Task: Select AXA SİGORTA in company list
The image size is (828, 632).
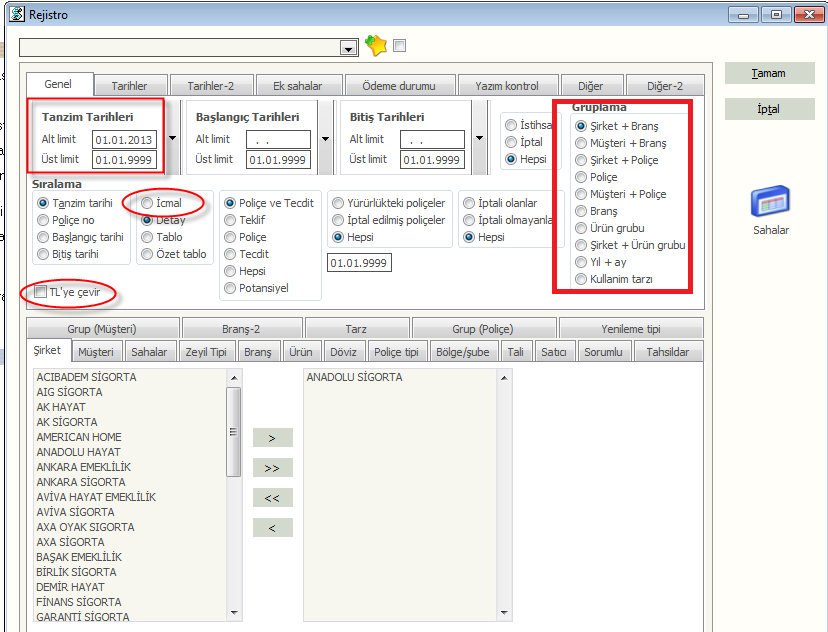Action: (x=71, y=542)
